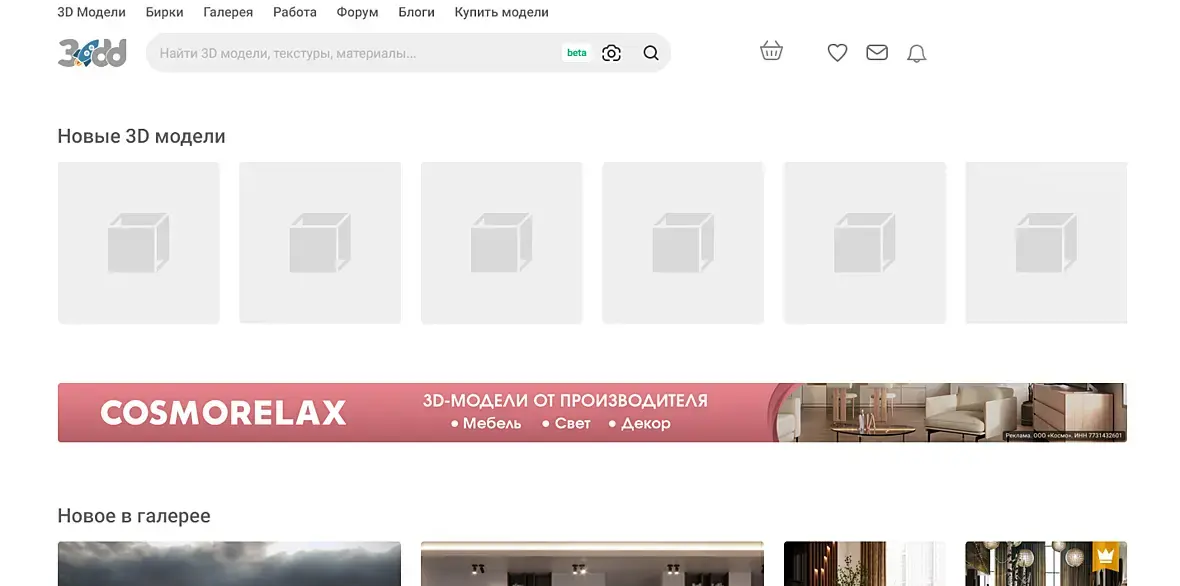Open notifications with the bell icon
The height and width of the screenshot is (586, 1180).
(916, 53)
